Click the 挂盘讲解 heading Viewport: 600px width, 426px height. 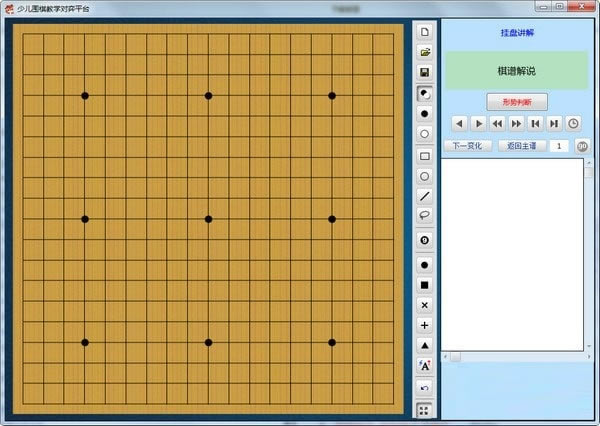517,33
